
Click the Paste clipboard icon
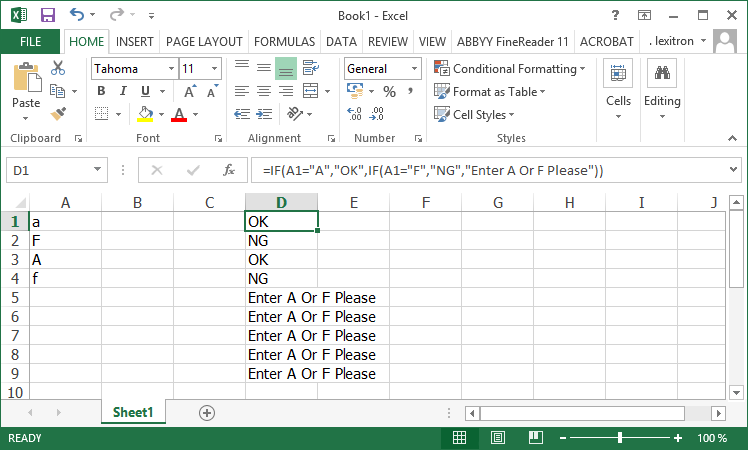27,76
